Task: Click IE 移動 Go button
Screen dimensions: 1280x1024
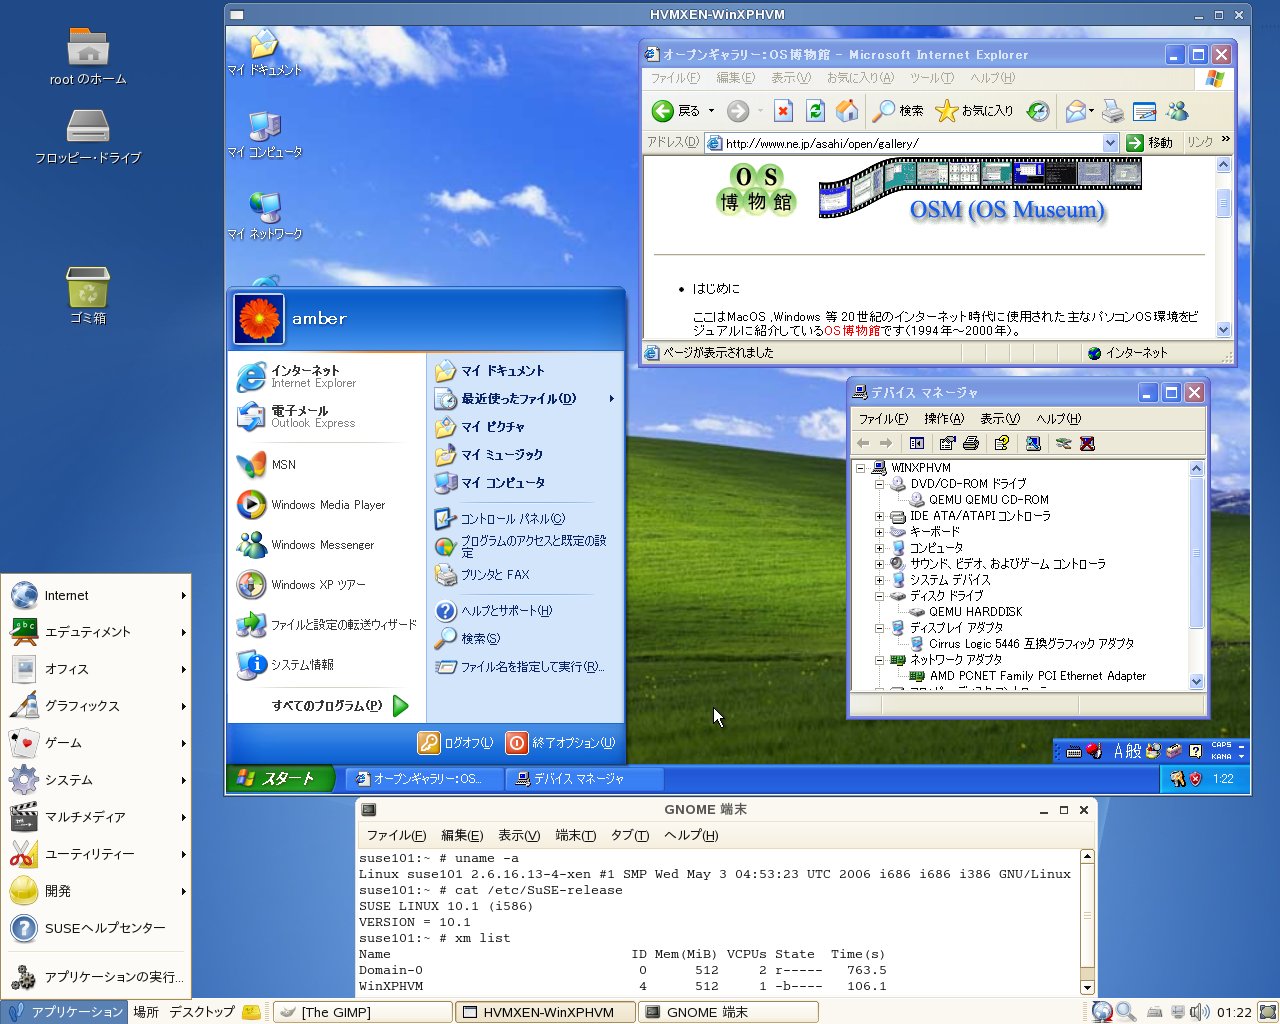Action: (x=1150, y=143)
